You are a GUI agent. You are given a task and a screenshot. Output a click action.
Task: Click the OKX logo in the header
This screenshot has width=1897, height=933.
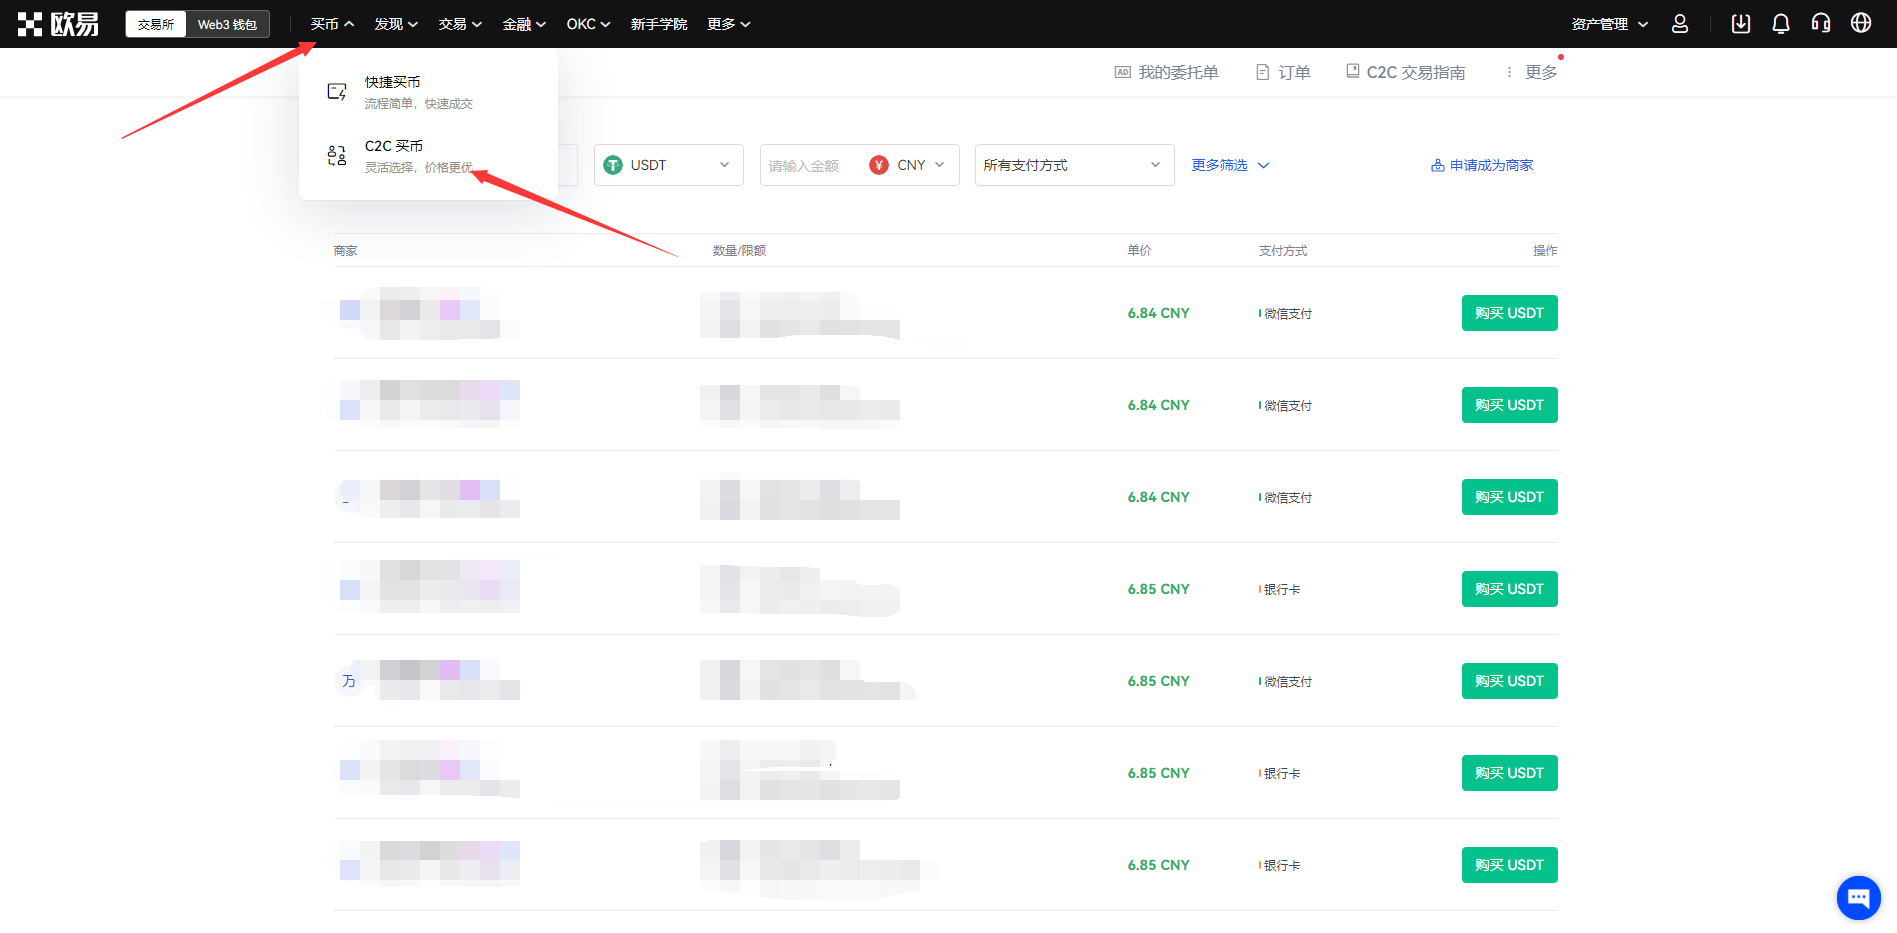[x=58, y=24]
